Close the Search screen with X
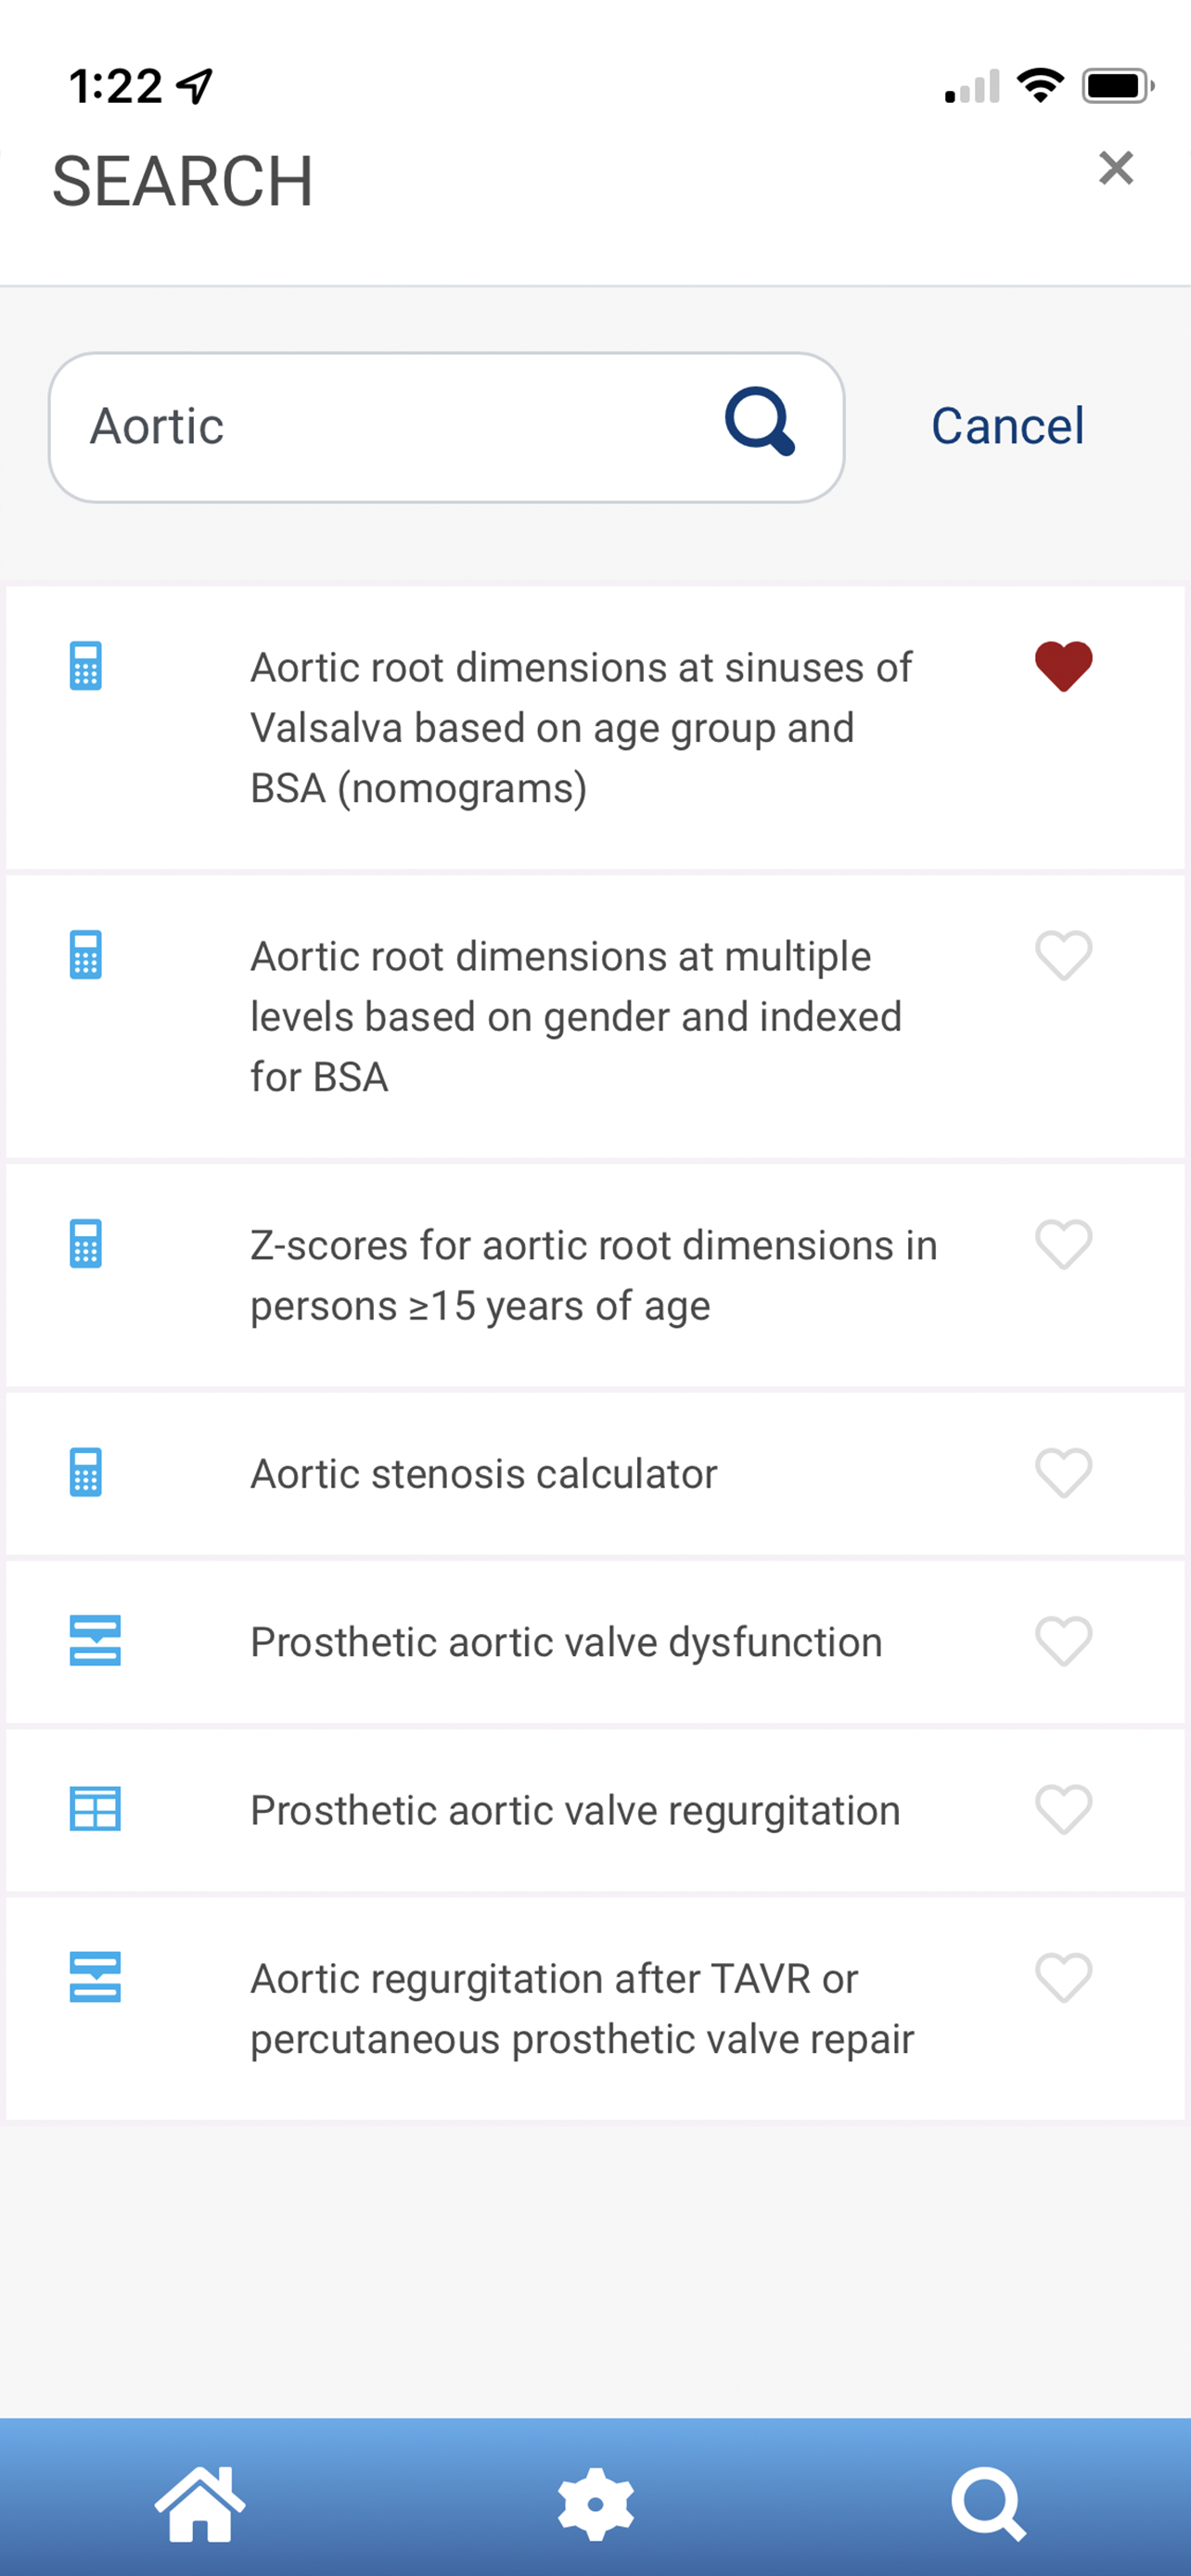The width and height of the screenshot is (1191, 2576). (1116, 168)
